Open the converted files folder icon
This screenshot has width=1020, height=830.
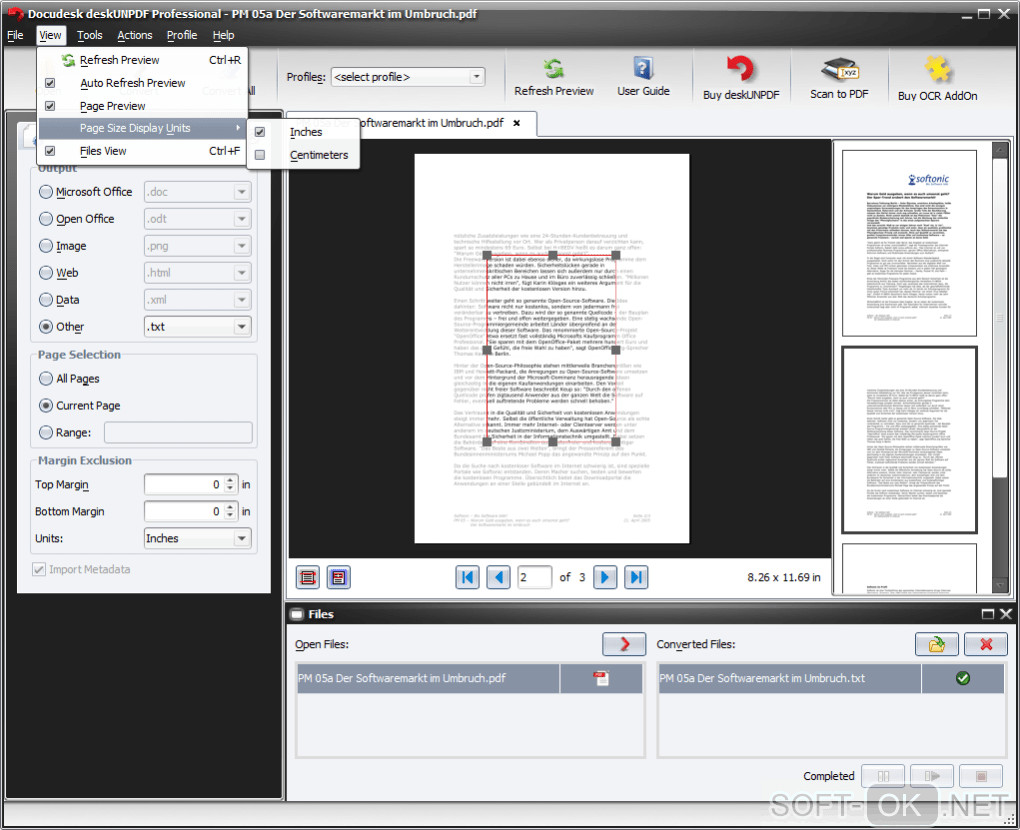(x=936, y=644)
